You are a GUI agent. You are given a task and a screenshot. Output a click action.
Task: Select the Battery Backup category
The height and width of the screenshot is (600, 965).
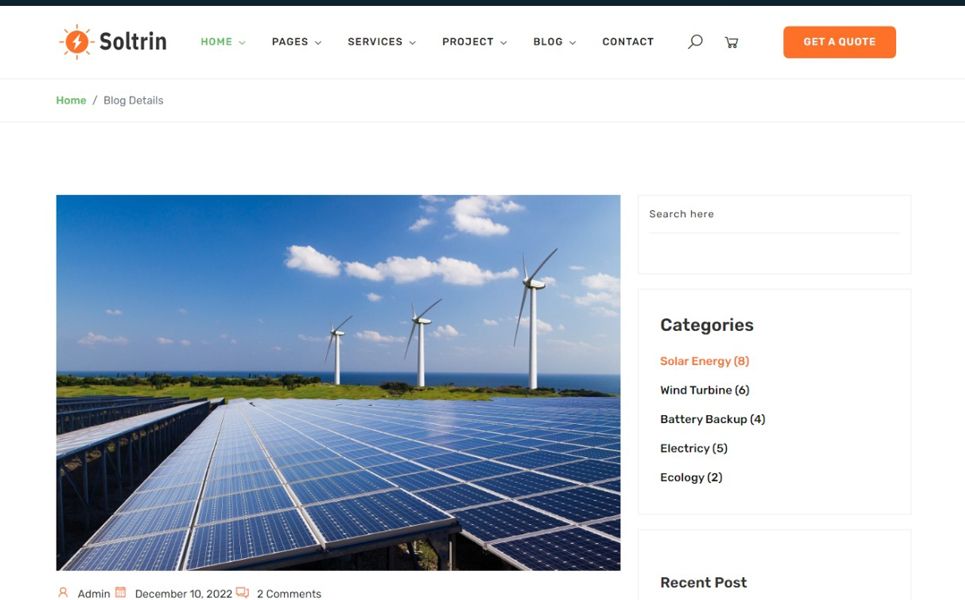pos(712,419)
